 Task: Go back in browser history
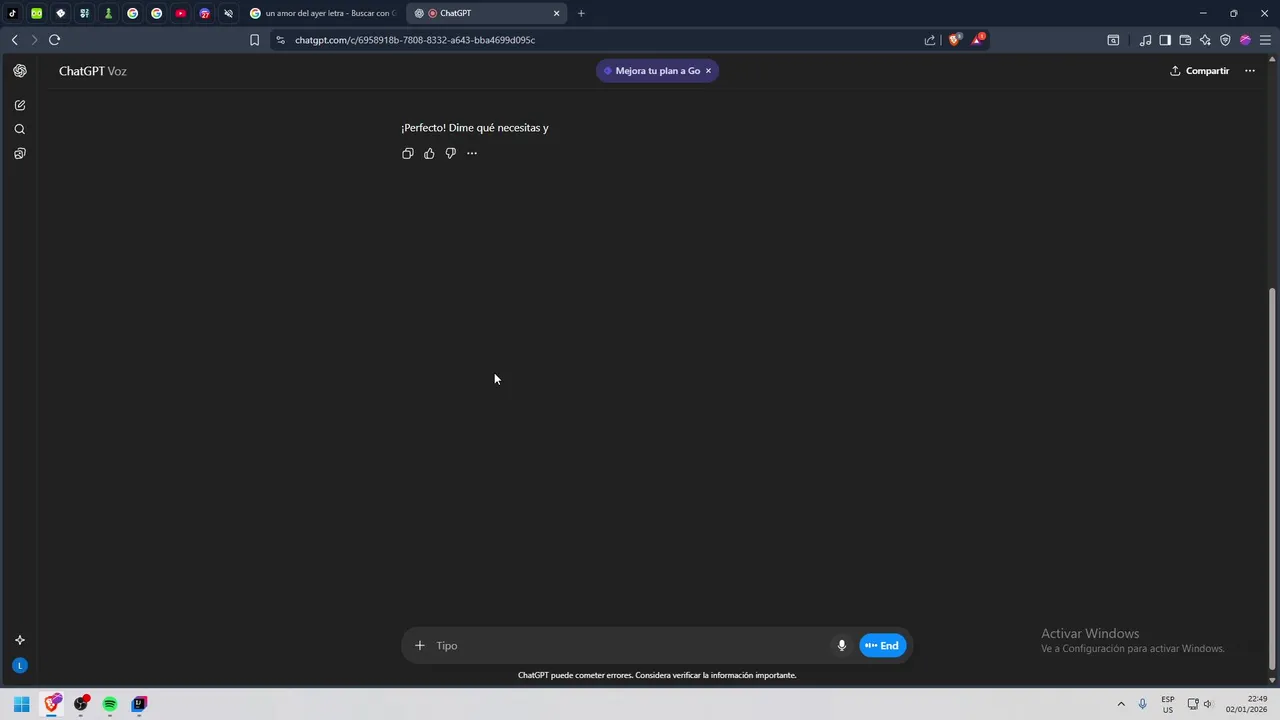pos(14,40)
